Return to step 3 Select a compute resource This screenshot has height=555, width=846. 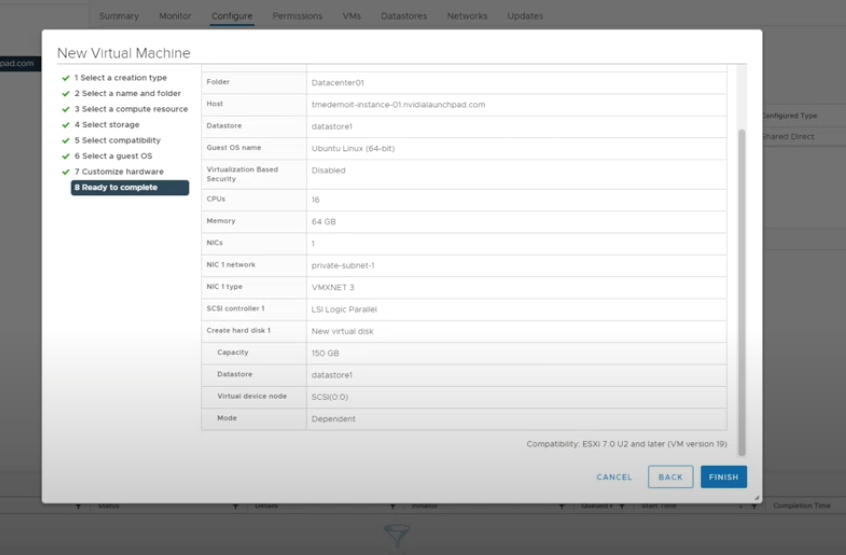(130, 109)
